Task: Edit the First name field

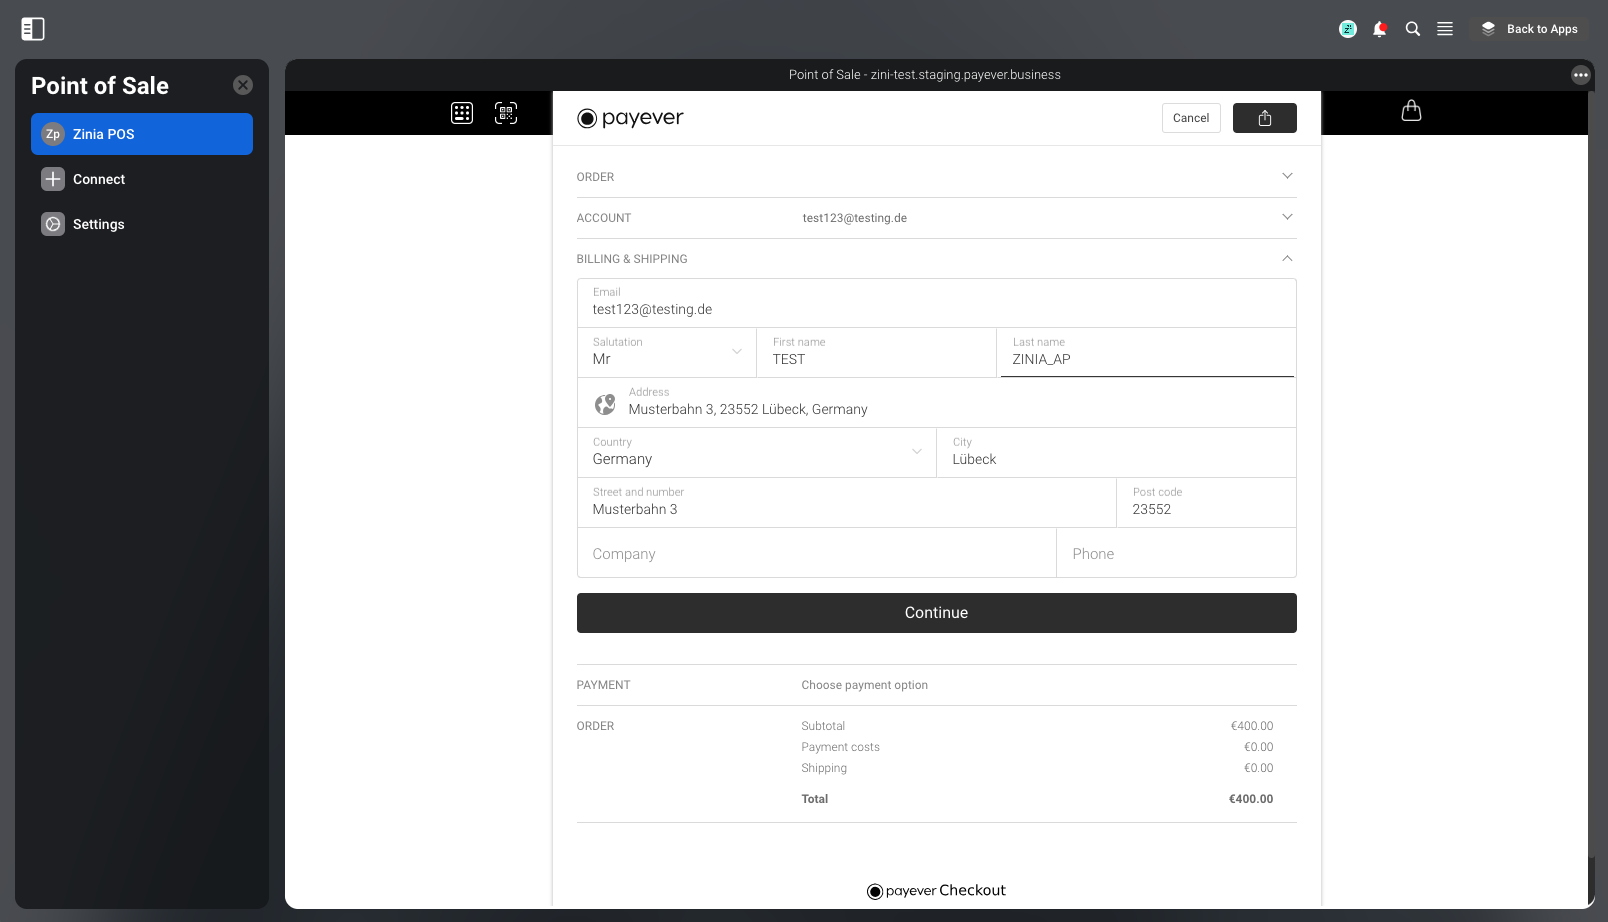Action: (x=877, y=353)
